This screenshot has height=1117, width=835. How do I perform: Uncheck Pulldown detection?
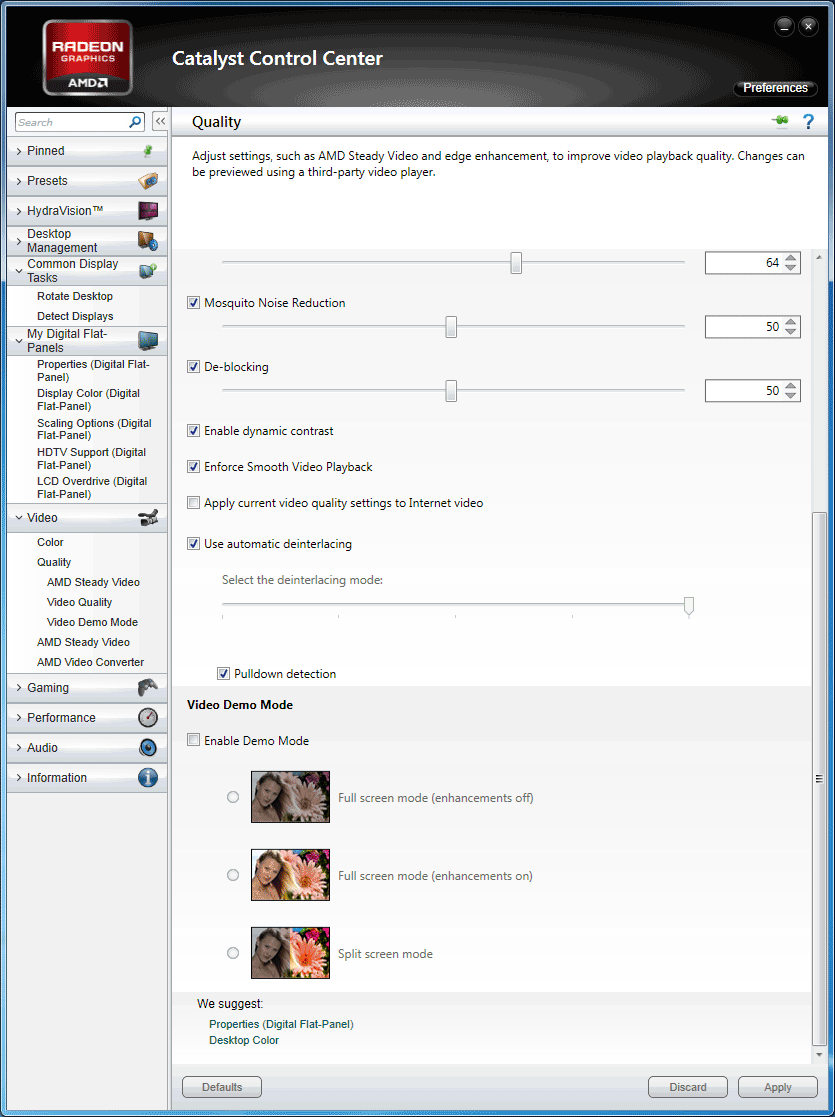click(x=223, y=673)
